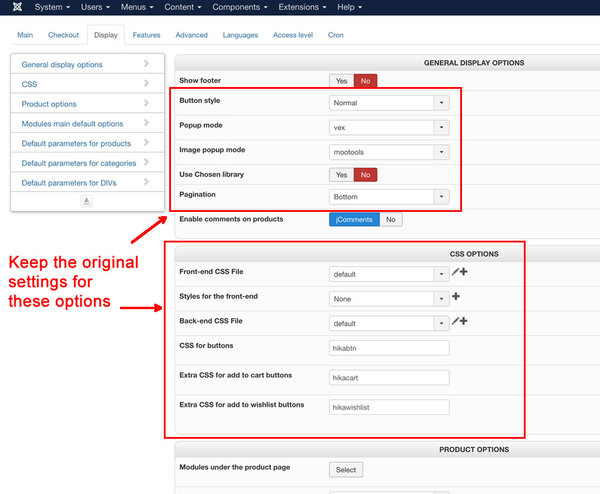This screenshot has height=494, width=600.
Task: Go to Default parameters for DIVs
Action: tap(69, 183)
